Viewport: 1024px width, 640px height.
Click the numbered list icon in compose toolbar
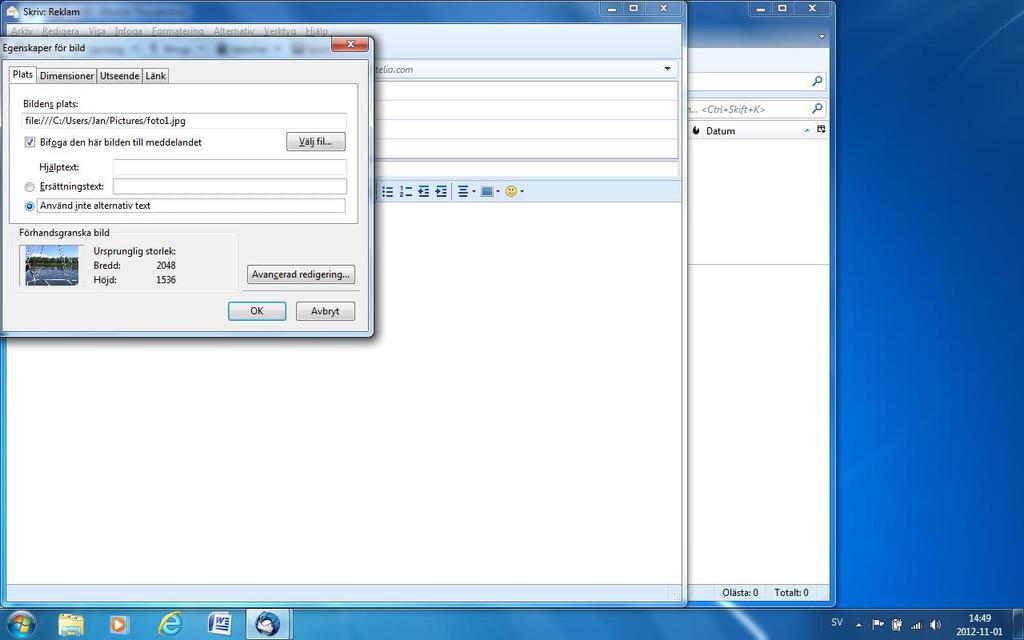(406, 191)
